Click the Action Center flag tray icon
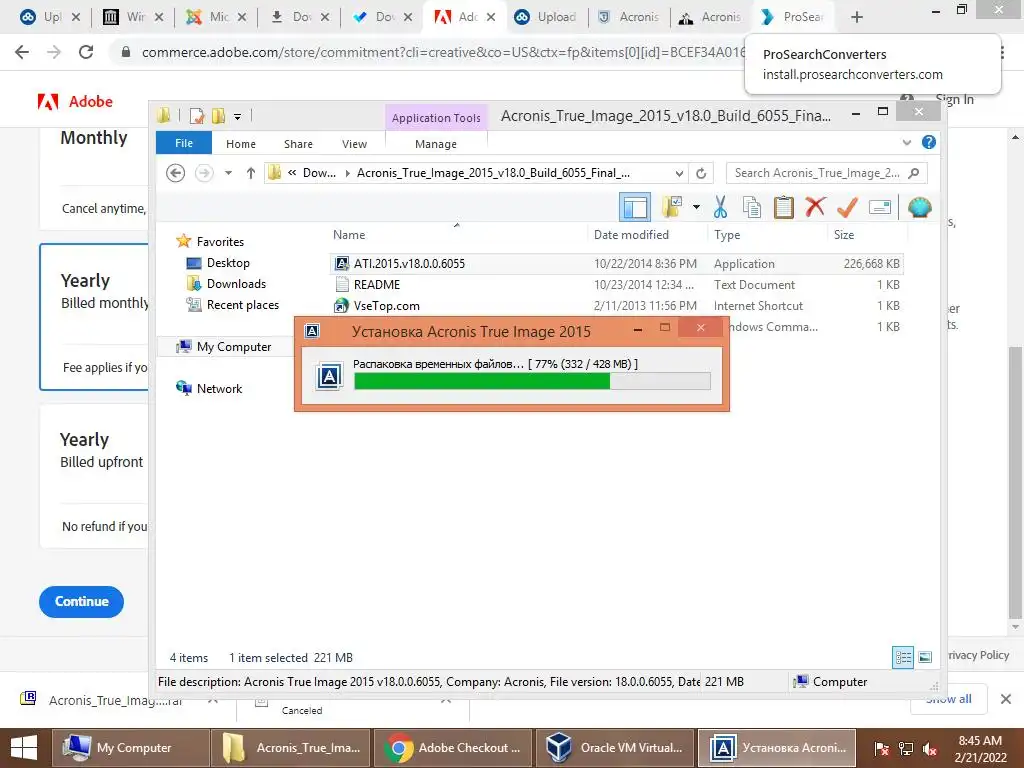Image resolution: width=1024 pixels, height=768 pixels. pyautogui.click(x=881, y=748)
